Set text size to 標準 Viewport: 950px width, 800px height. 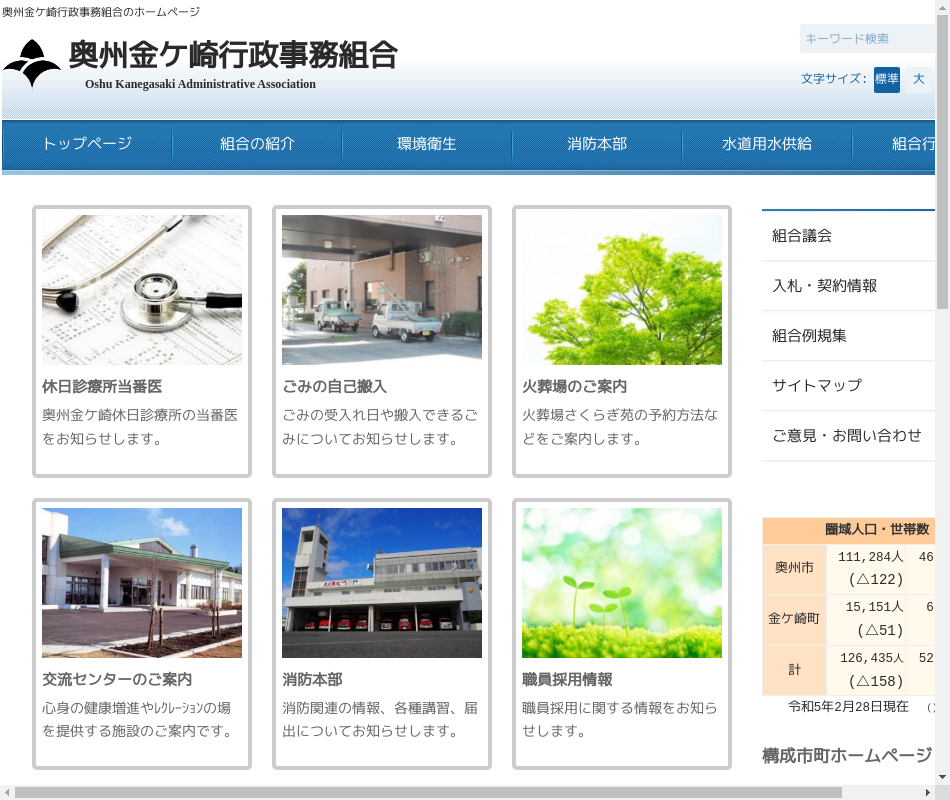(886, 80)
